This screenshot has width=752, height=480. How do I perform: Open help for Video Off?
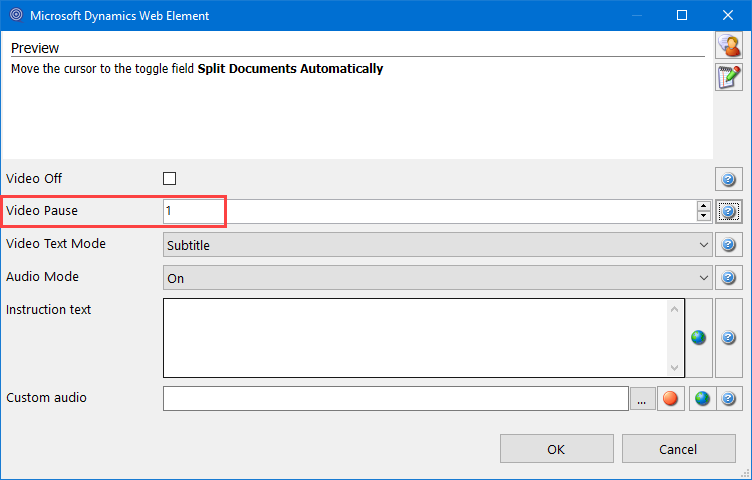point(728,179)
